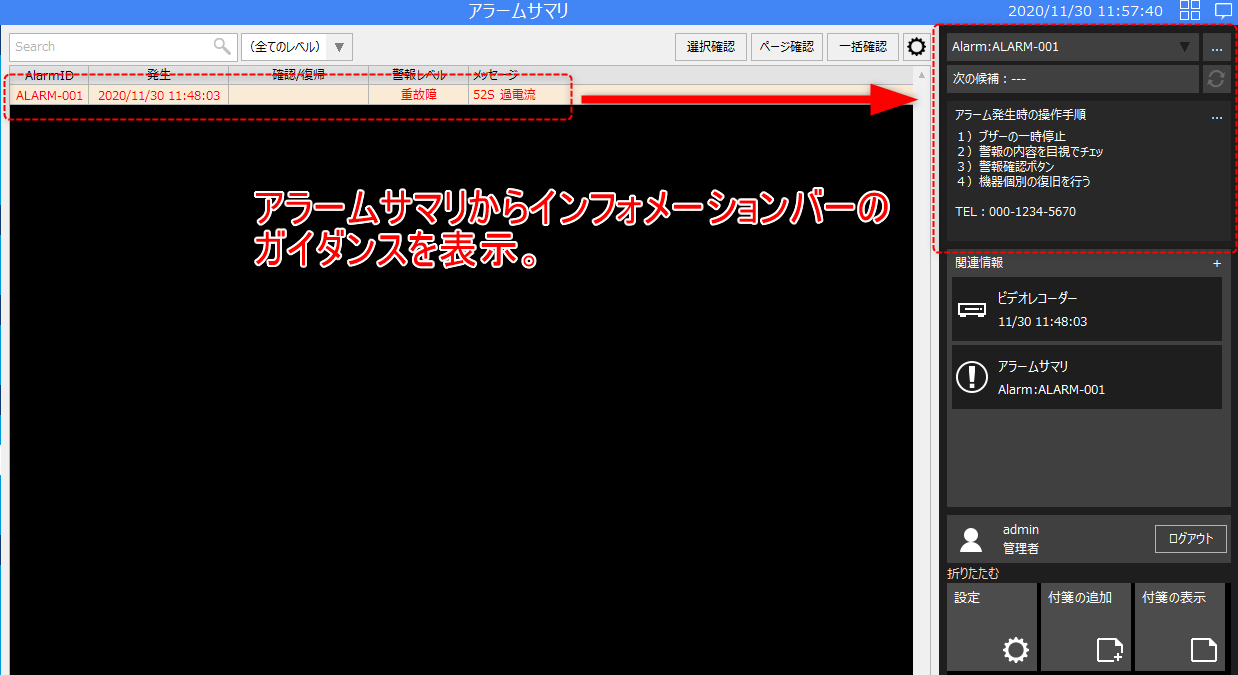This screenshot has height=675, width=1238.
Task: Click the message display icon in title bar
Action: (x=1223, y=11)
